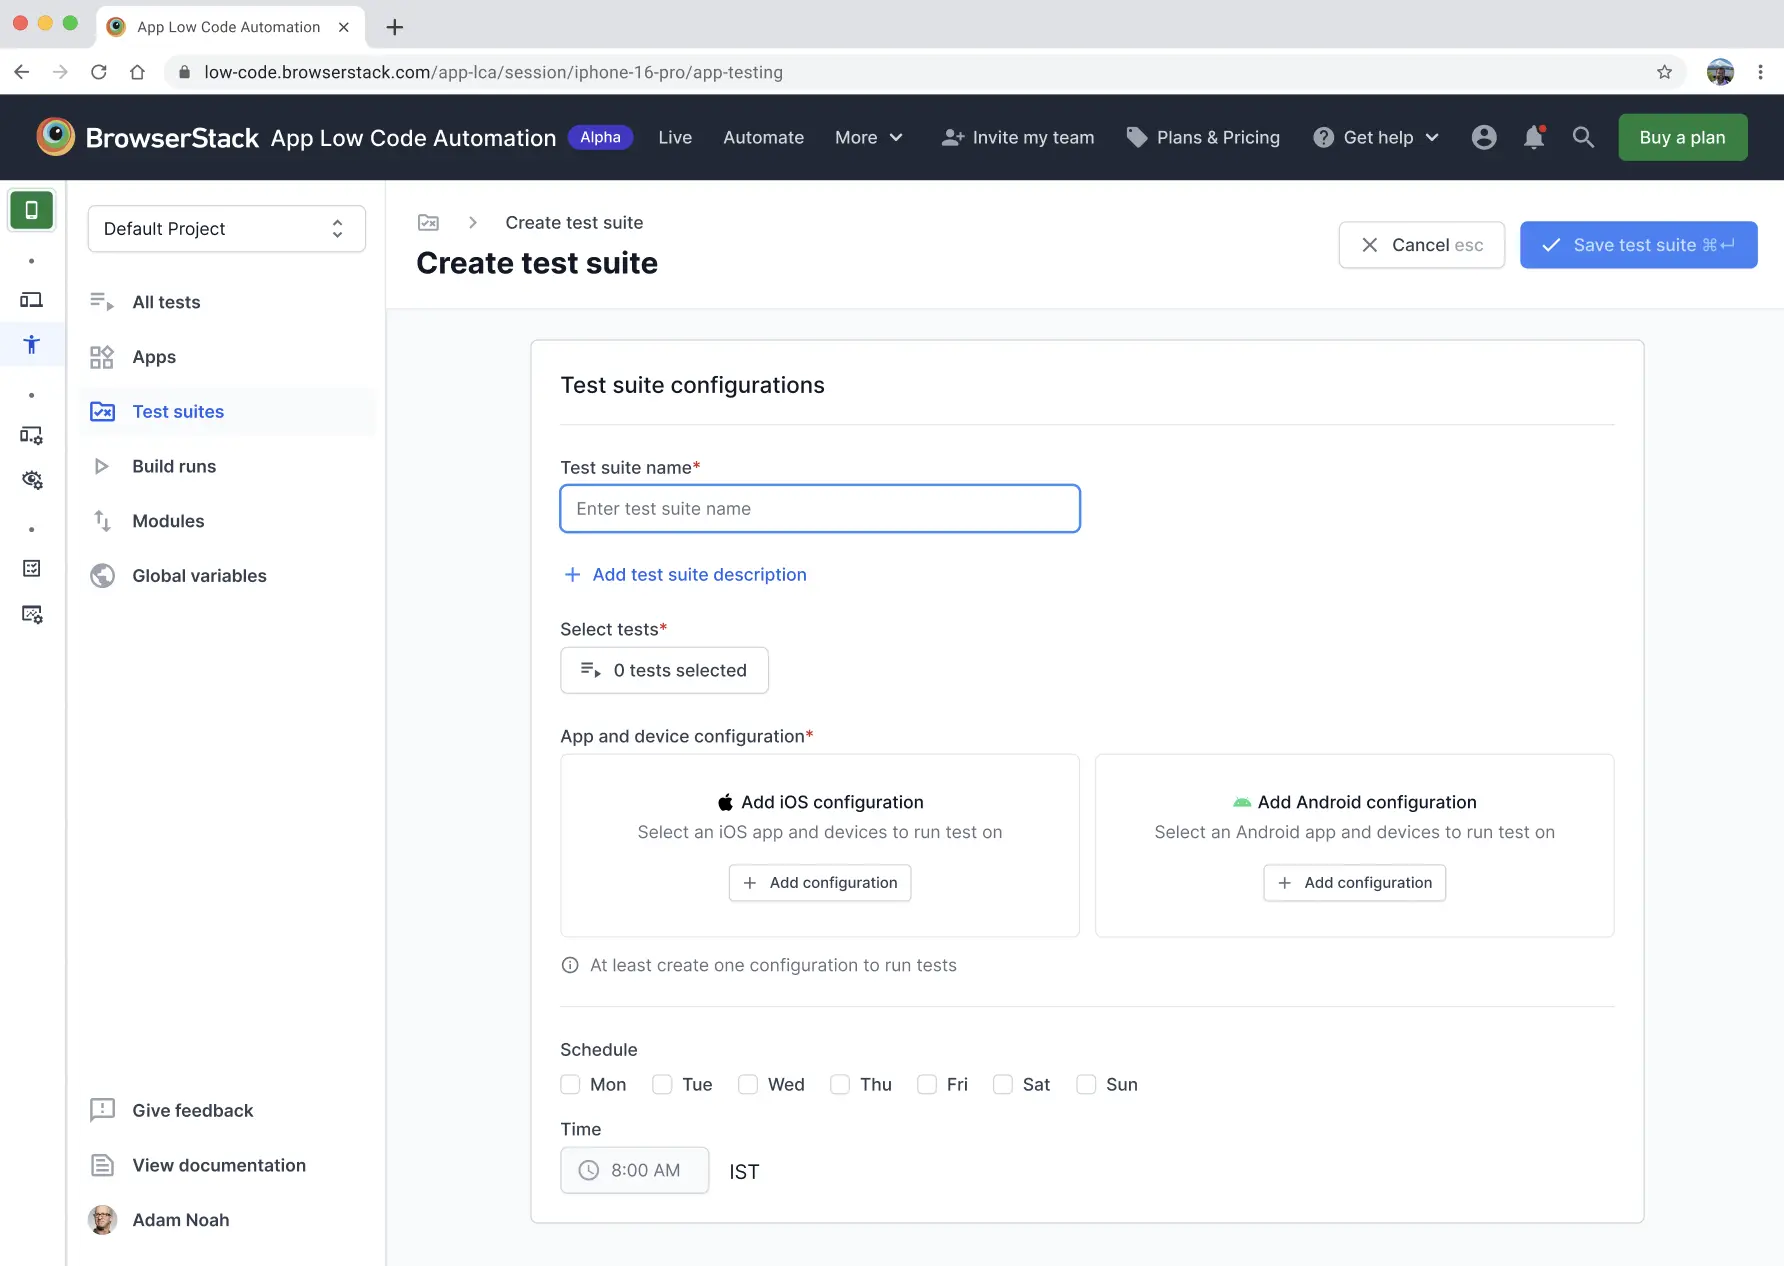This screenshot has height=1266, width=1784.
Task: Select the checklist product icon in left rail
Action: pos(32,568)
